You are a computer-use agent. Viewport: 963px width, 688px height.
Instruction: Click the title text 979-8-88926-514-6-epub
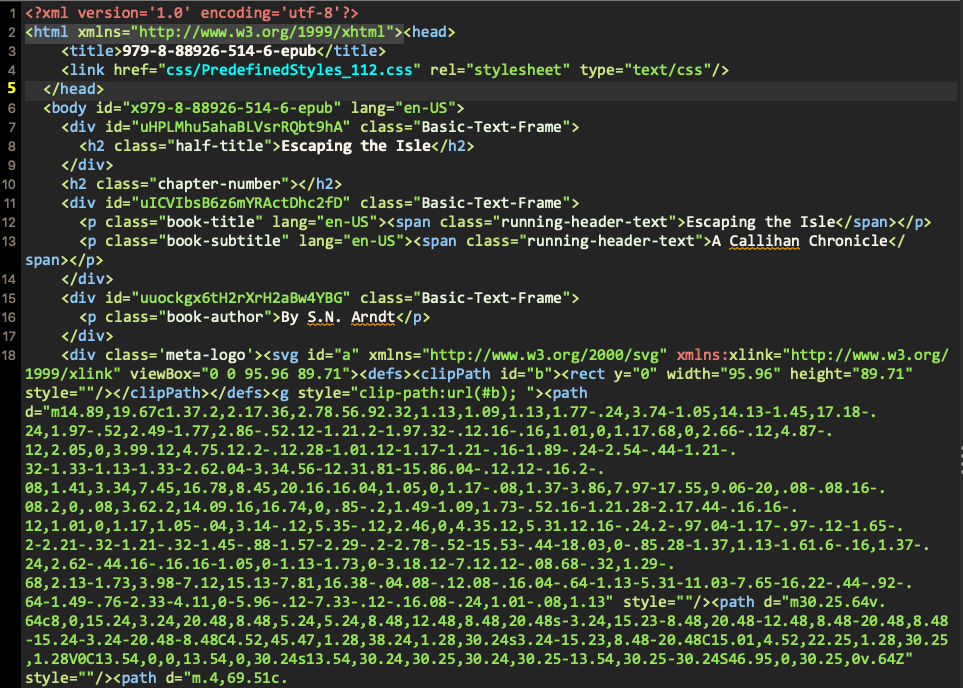click(x=219, y=50)
